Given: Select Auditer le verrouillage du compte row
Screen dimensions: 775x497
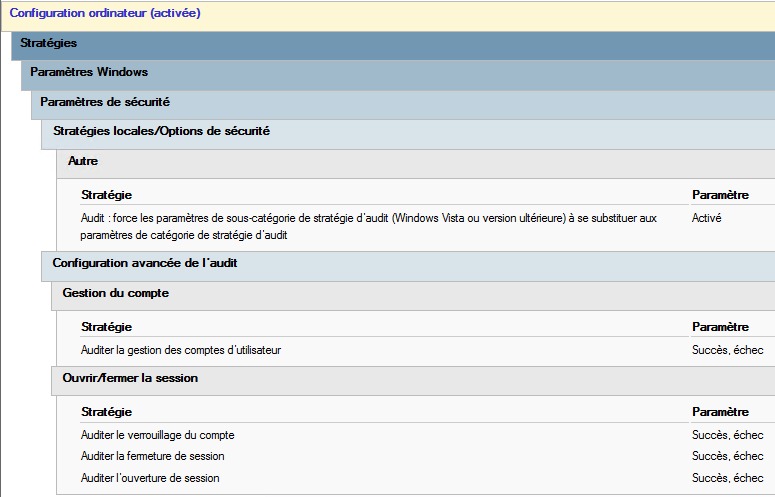Looking at the screenshot, I should coord(157,435).
